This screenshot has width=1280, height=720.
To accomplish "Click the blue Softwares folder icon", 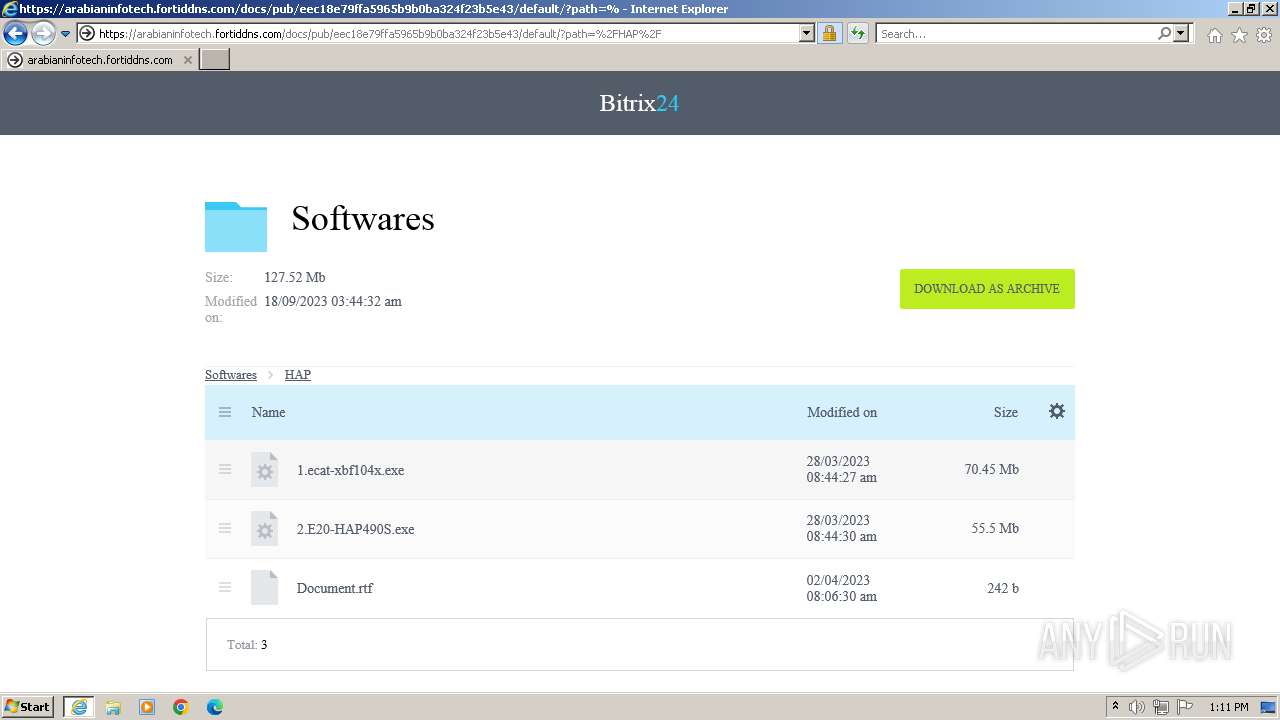I will [x=236, y=227].
